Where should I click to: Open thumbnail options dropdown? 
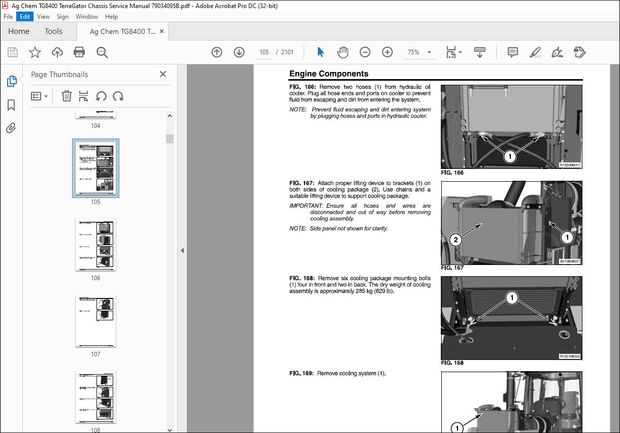click(39, 96)
